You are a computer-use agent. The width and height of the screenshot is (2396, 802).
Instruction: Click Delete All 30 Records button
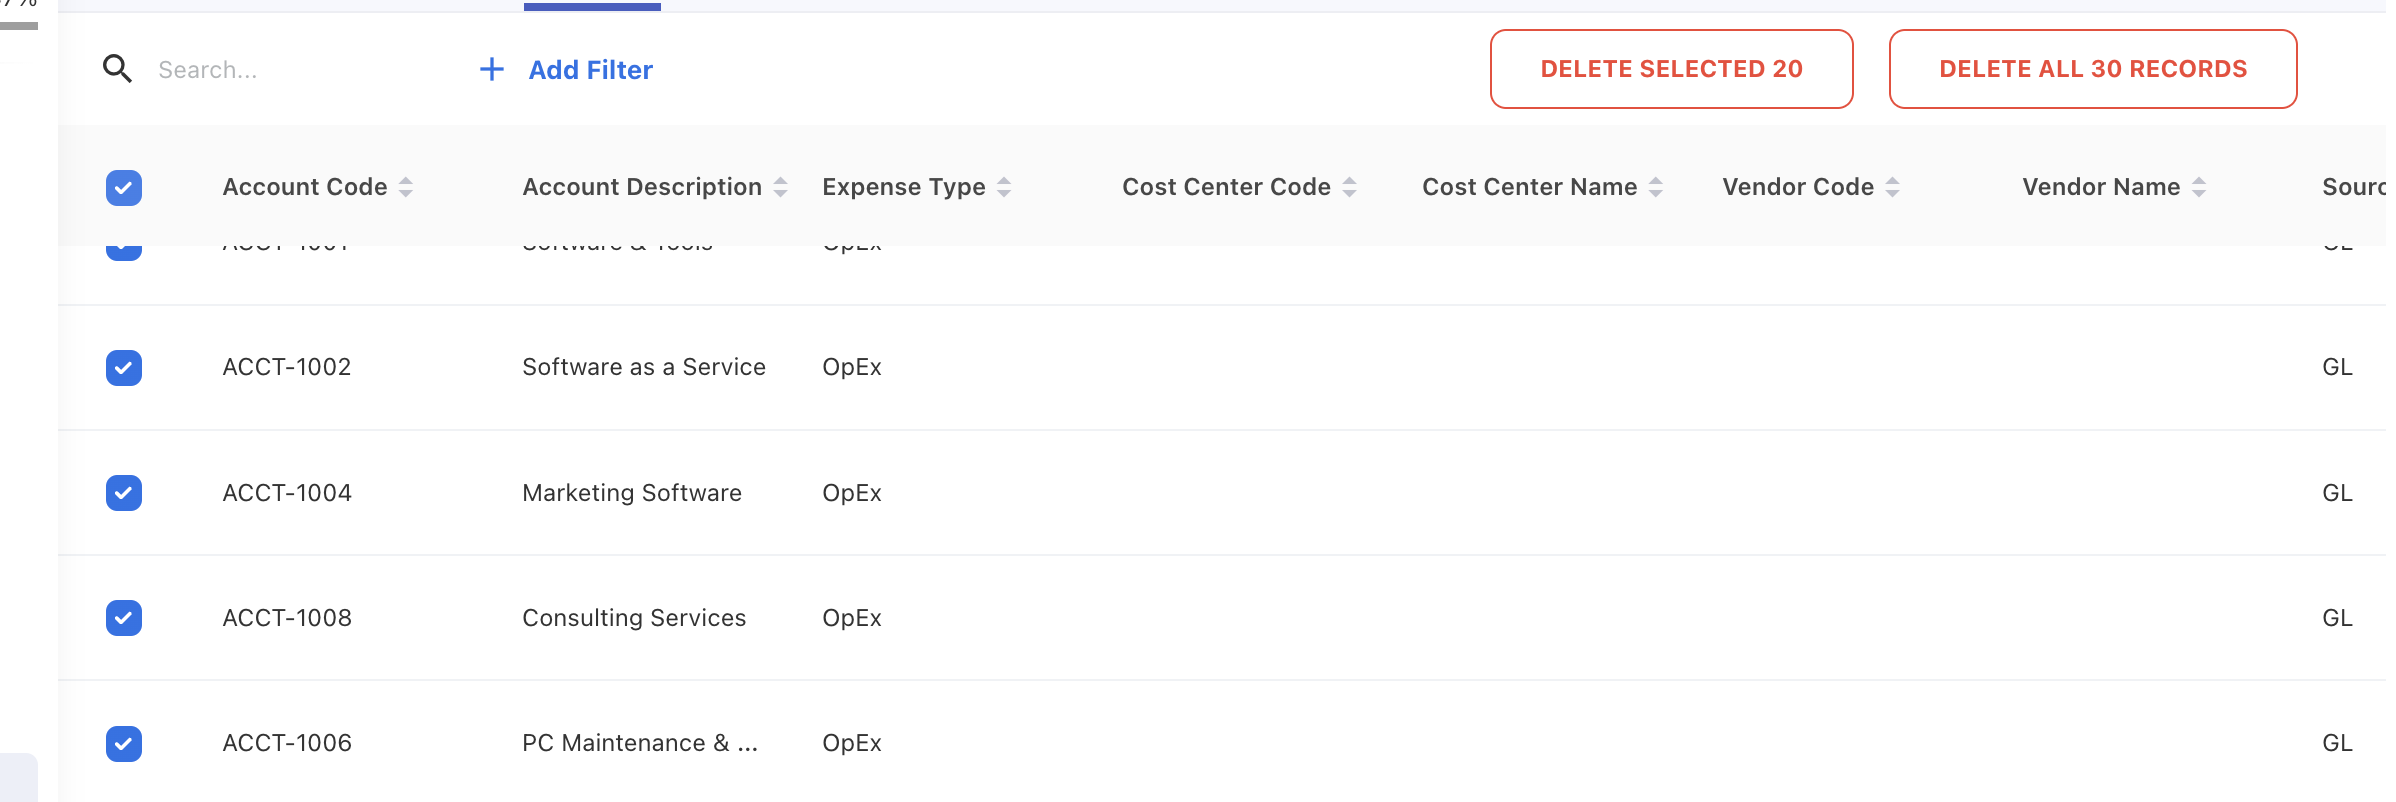(2092, 69)
